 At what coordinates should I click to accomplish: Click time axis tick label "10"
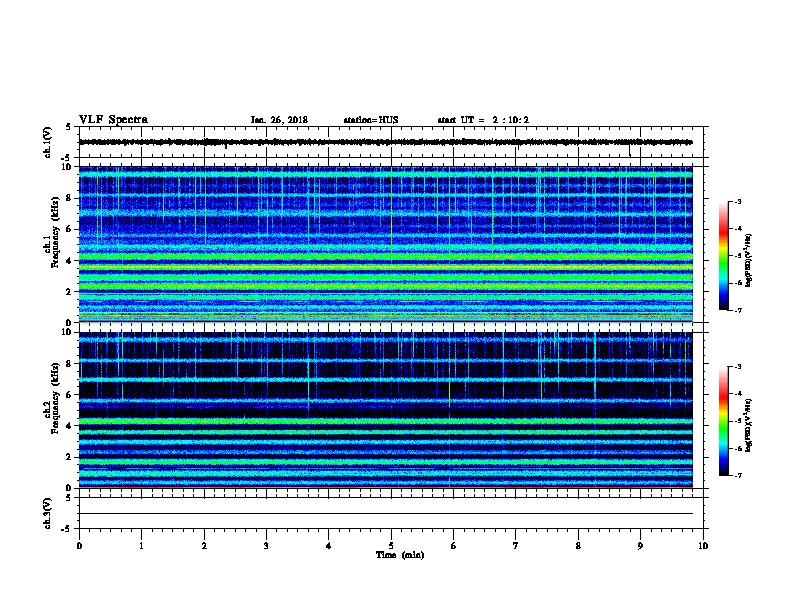pos(703,545)
